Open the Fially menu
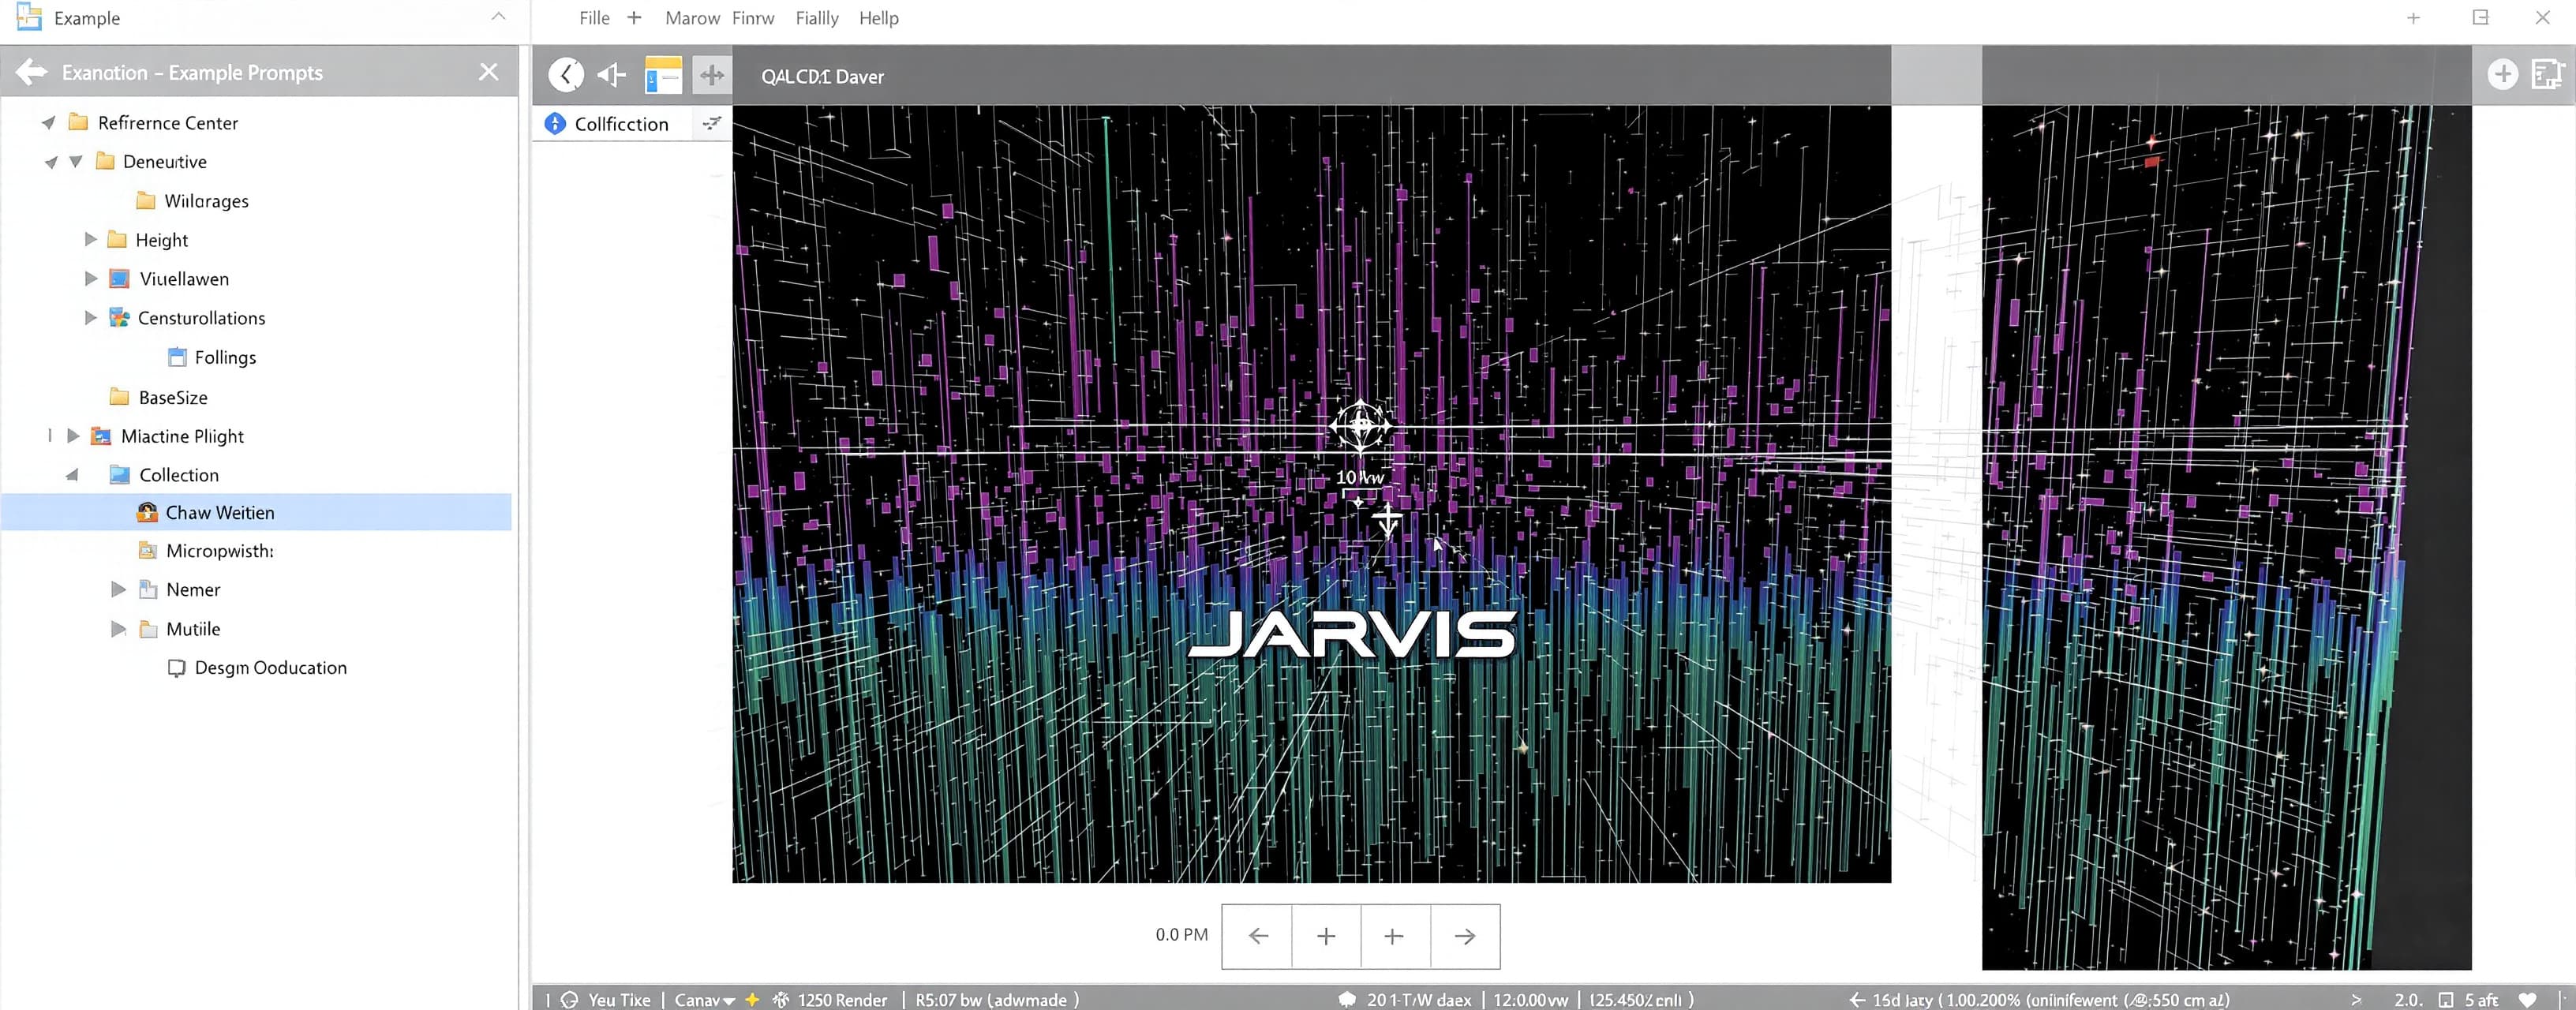This screenshot has height=1010, width=2576. [817, 18]
